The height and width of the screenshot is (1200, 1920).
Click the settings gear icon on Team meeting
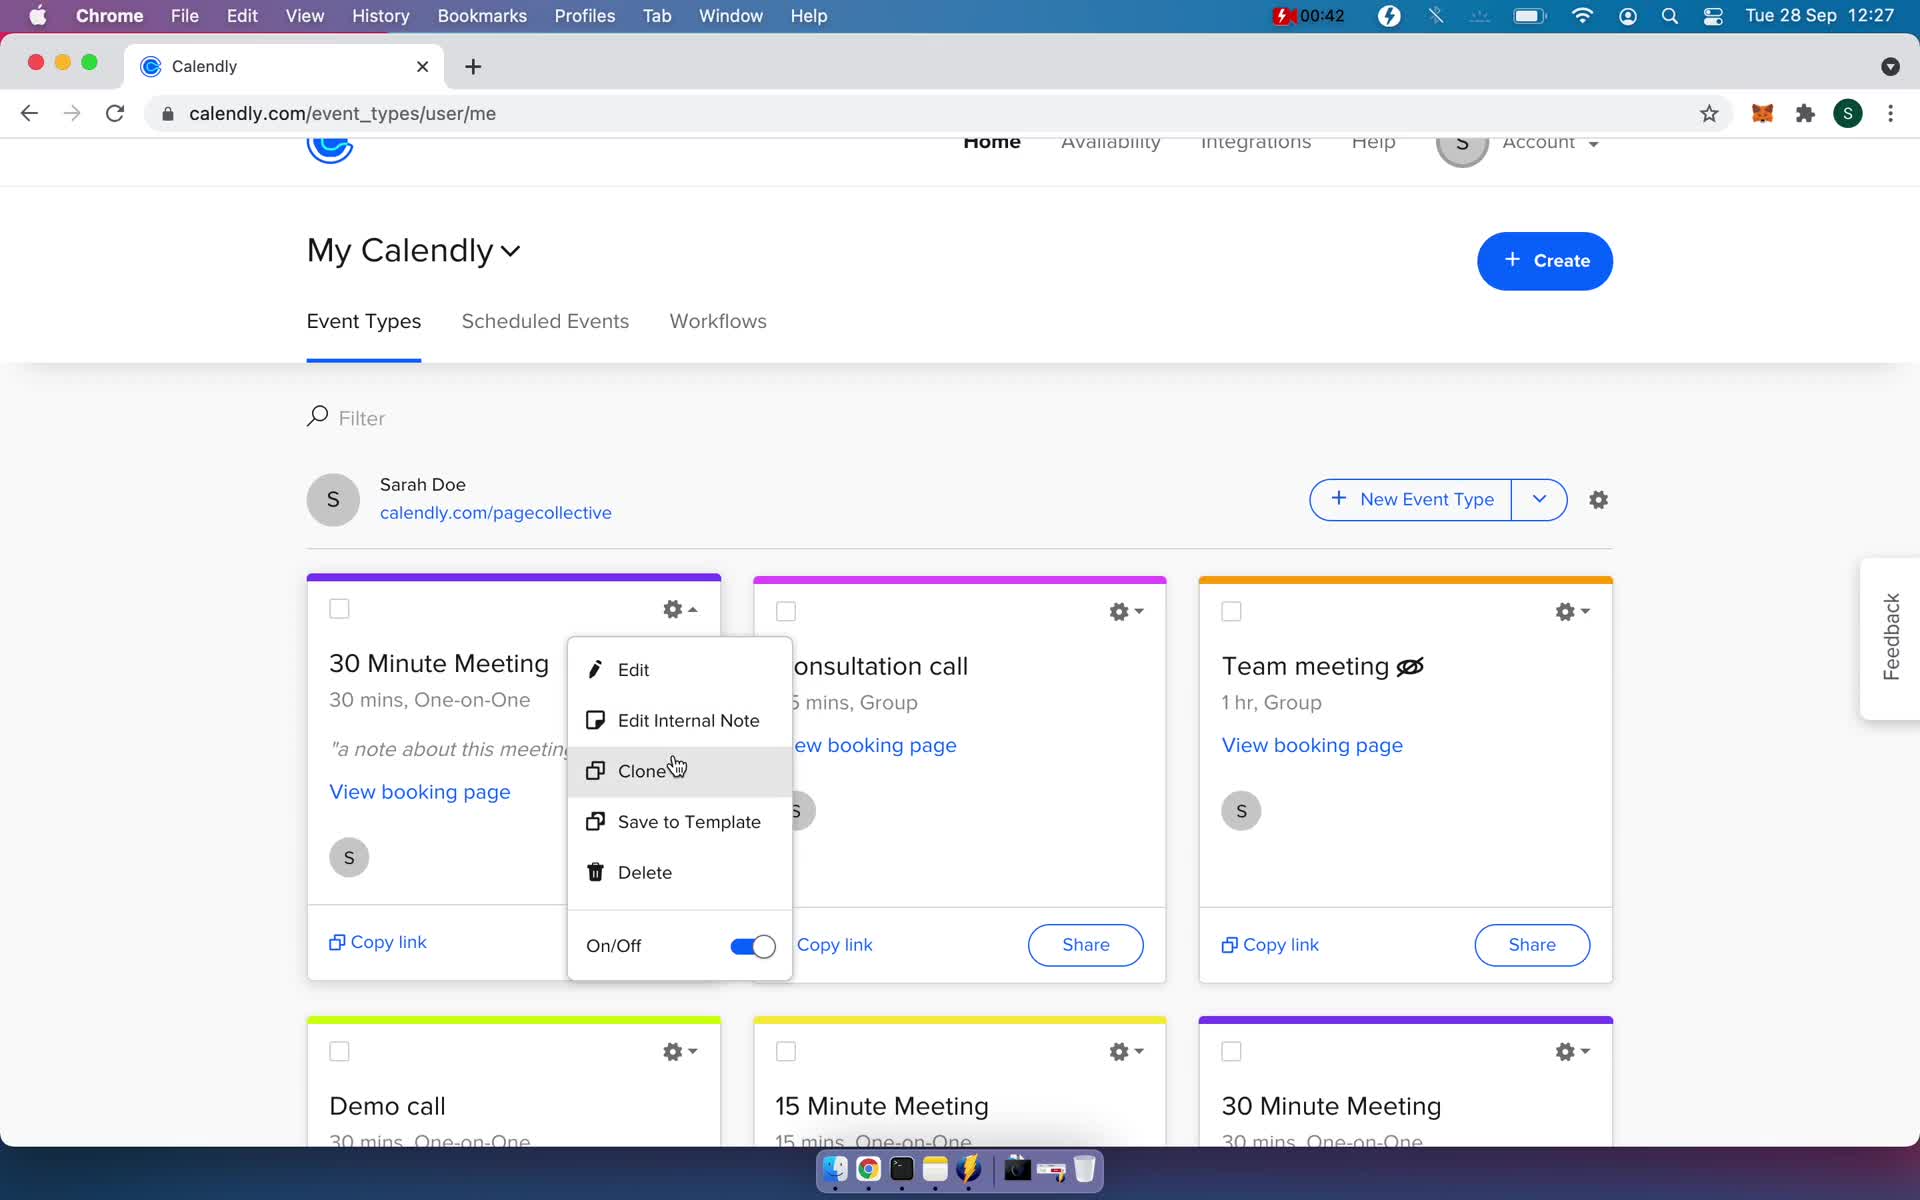[x=1565, y=611]
